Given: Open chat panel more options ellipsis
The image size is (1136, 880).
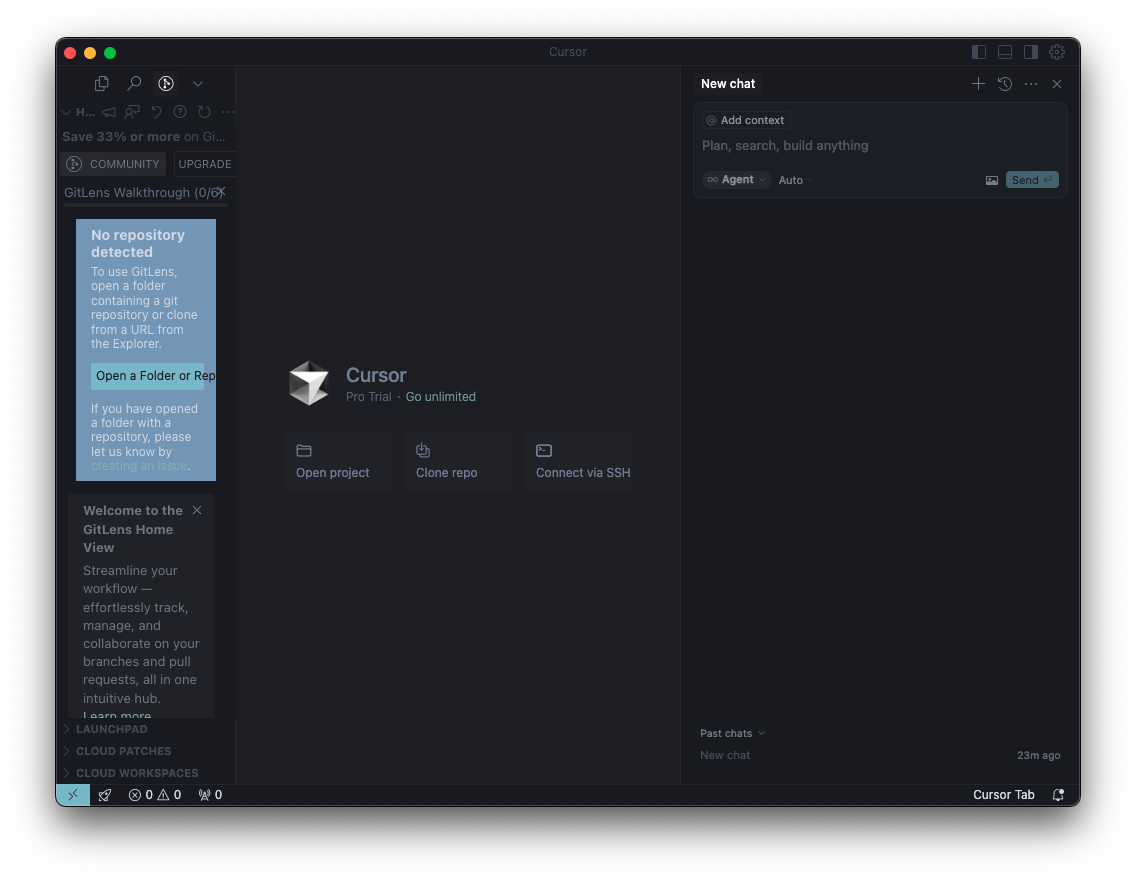Looking at the screenshot, I should pyautogui.click(x=1031, y=84).
